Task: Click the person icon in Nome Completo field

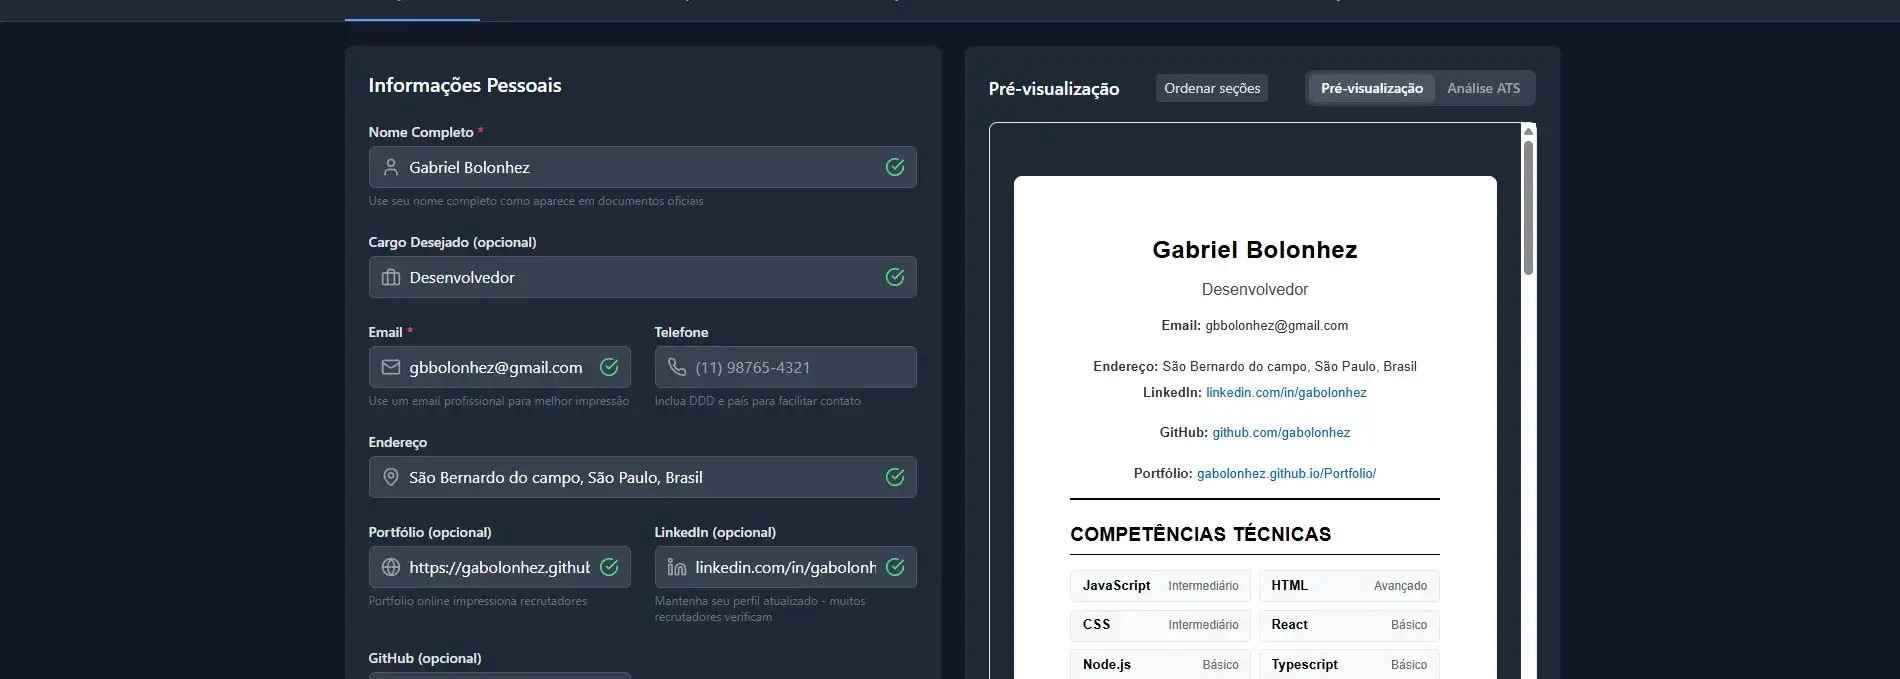Action: click(391, 167)
